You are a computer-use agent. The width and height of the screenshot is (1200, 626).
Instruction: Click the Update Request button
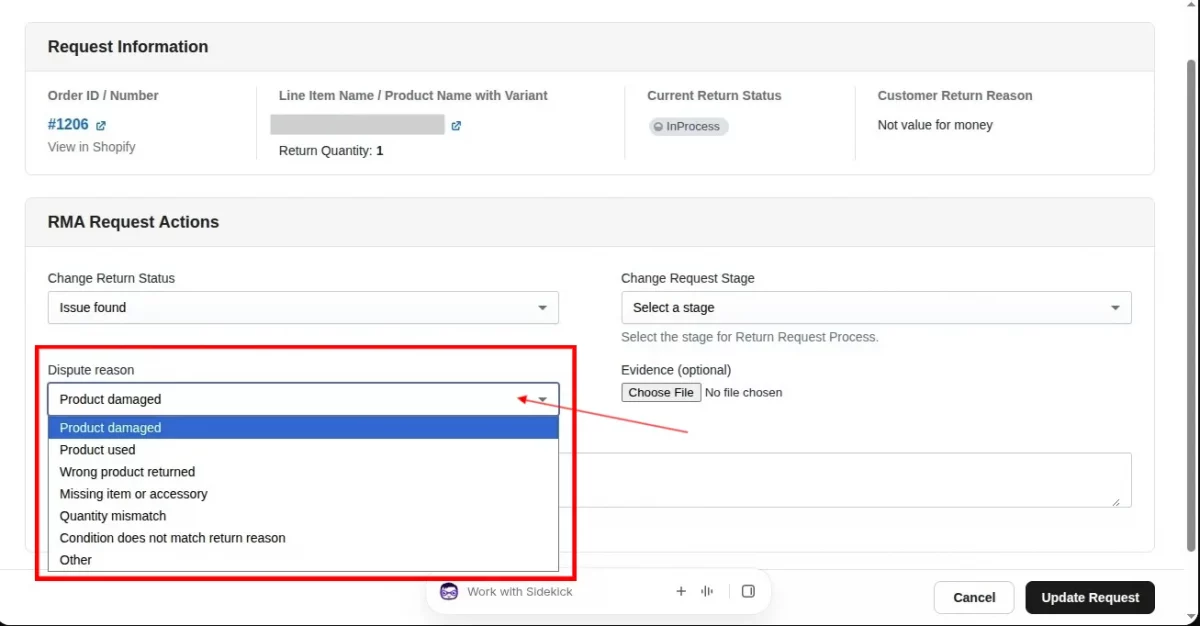pyautogui.click(x=1090, y=598)
